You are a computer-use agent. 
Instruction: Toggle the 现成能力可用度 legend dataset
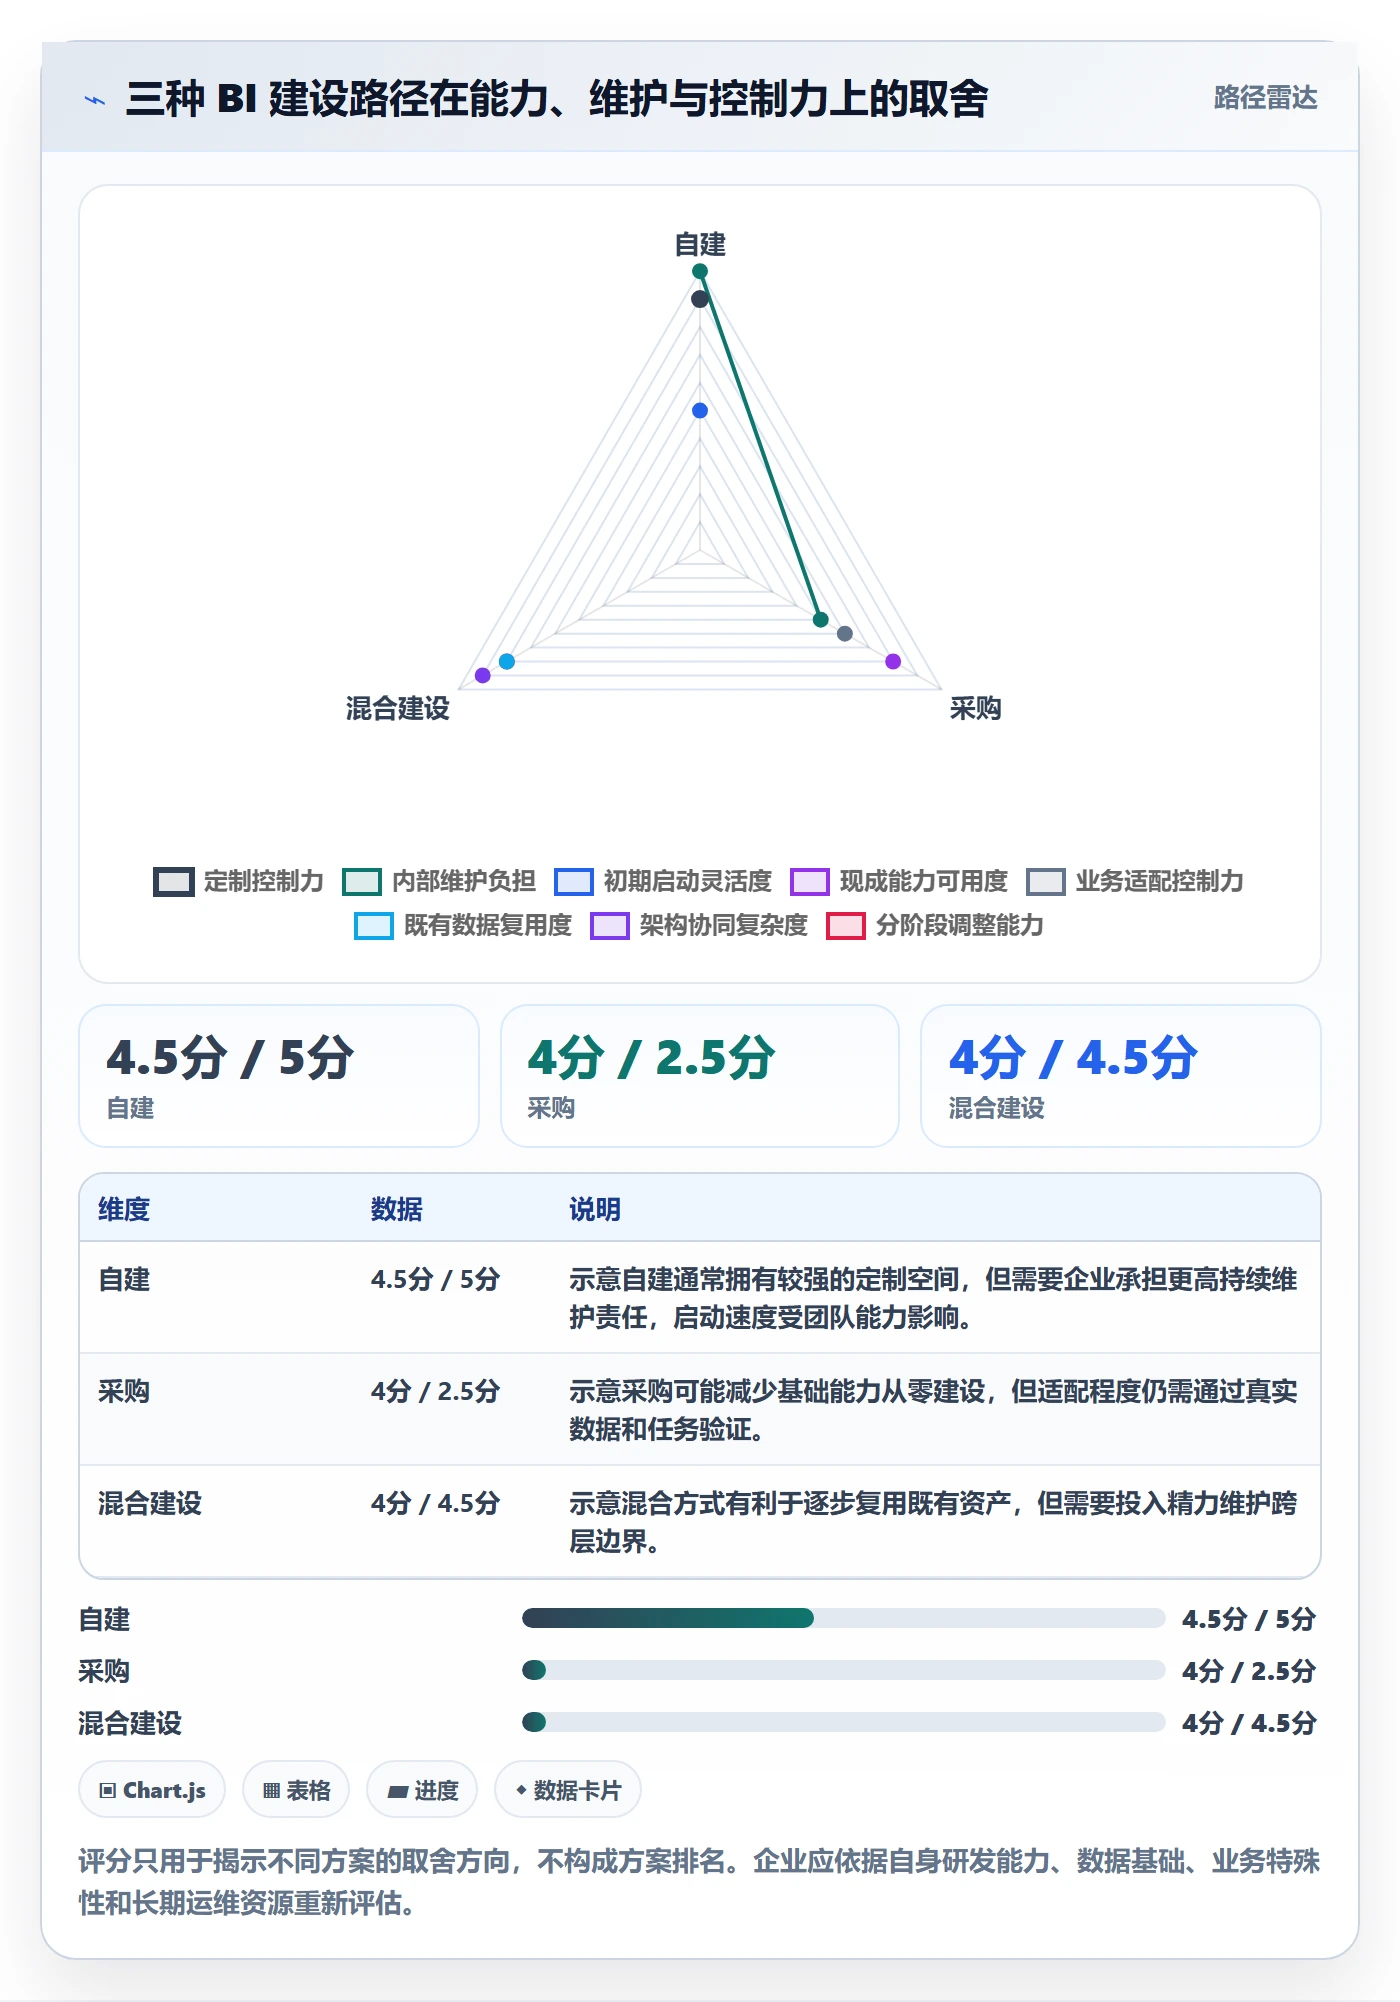[899, 881]
